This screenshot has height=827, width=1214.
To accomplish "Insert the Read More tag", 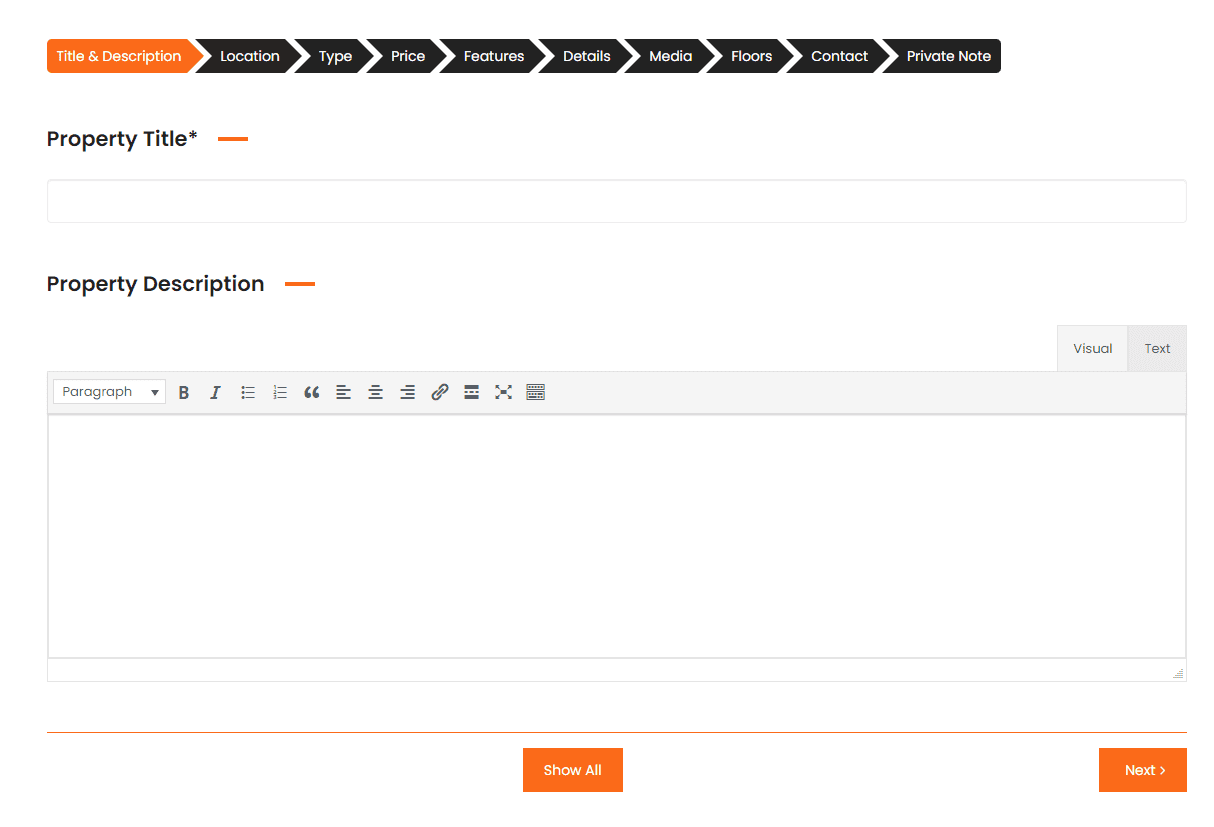I will [x=471, y=391].
